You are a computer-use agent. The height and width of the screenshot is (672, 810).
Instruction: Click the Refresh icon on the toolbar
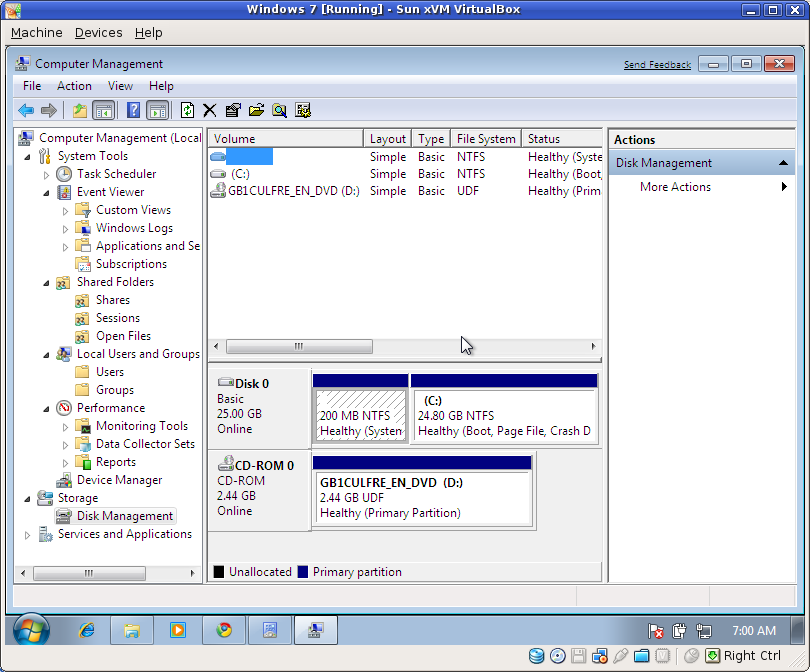tap(188, 110)
